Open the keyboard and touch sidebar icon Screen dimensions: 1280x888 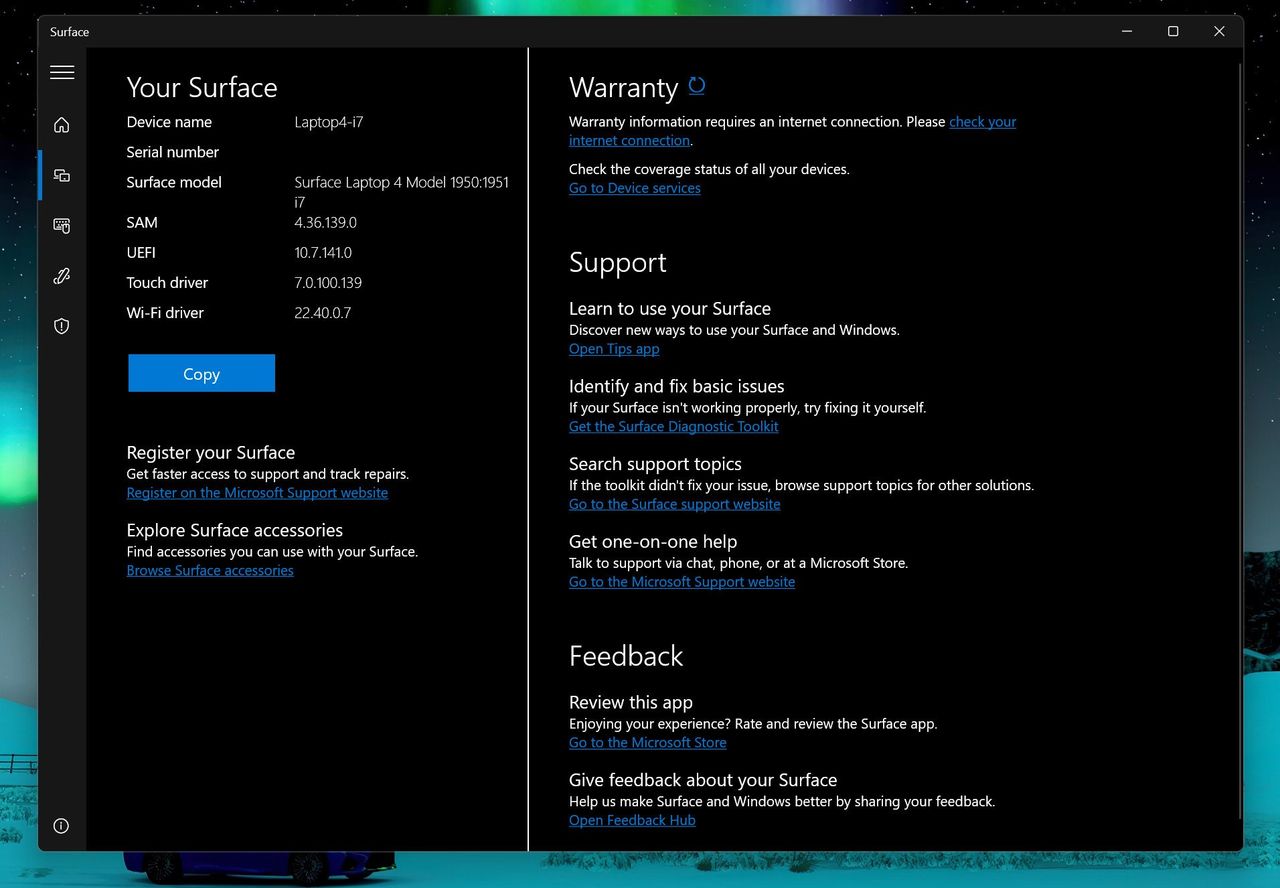tap(62, 226)
